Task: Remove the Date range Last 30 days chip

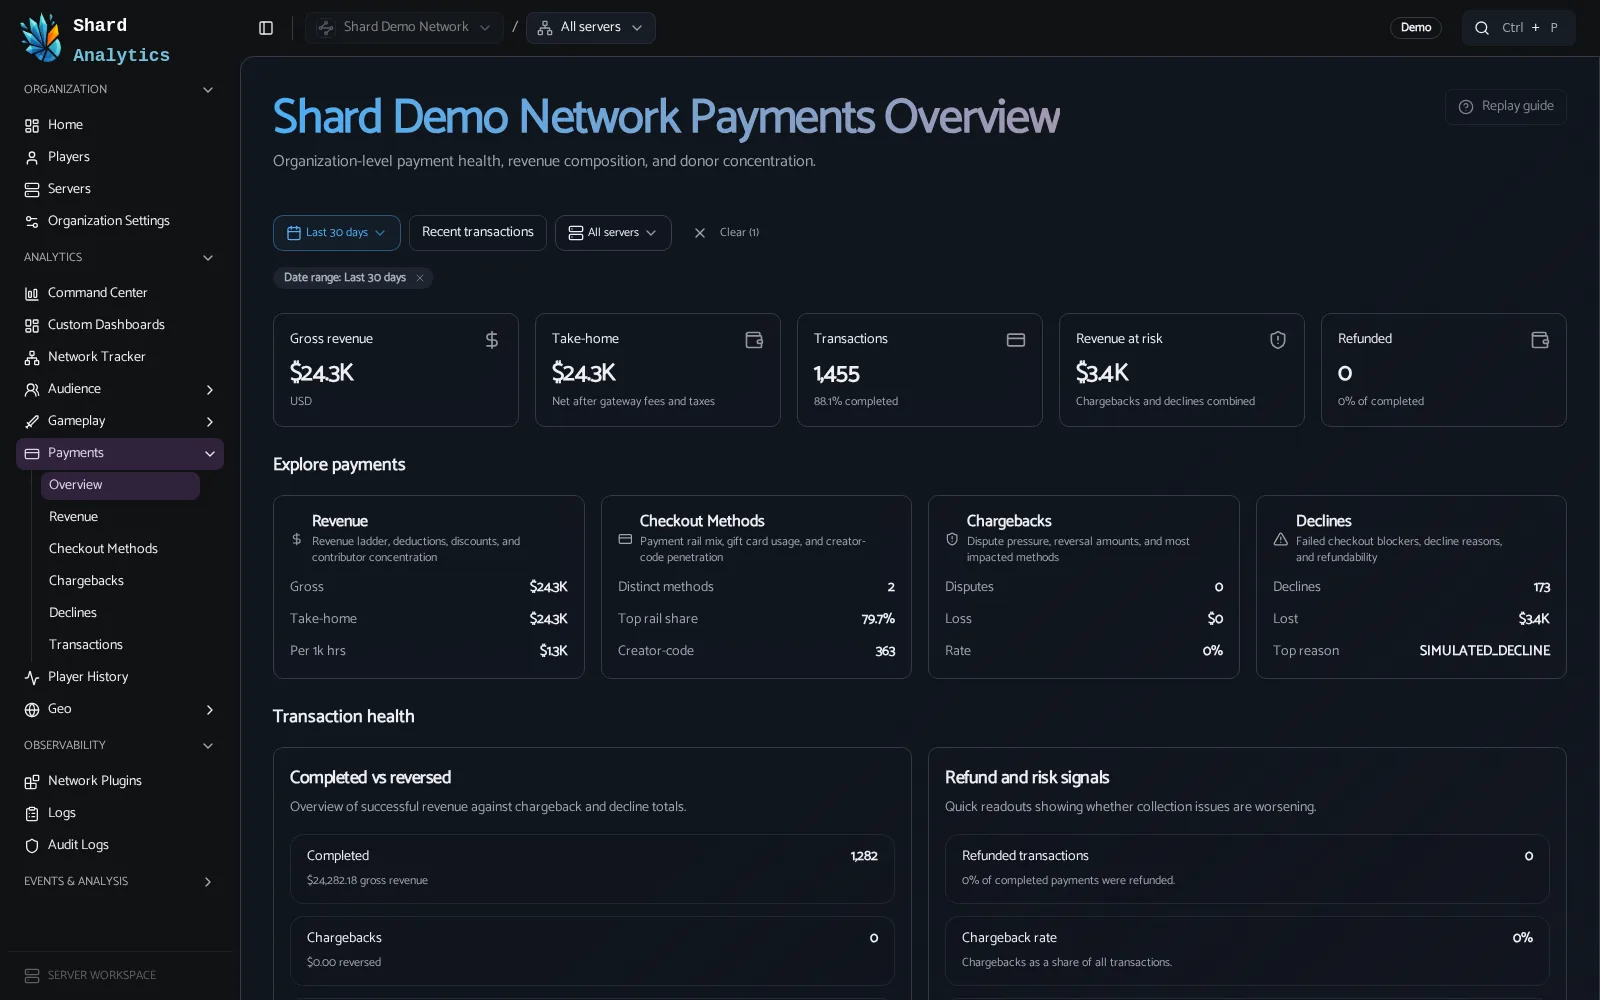Action: click(420, 278)
